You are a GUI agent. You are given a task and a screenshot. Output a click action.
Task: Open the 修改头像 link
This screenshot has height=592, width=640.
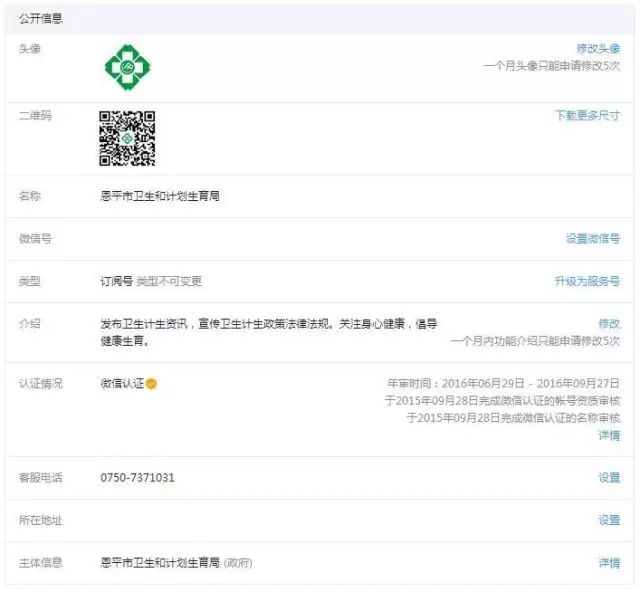pyautogui.click(x=598, y=49)
